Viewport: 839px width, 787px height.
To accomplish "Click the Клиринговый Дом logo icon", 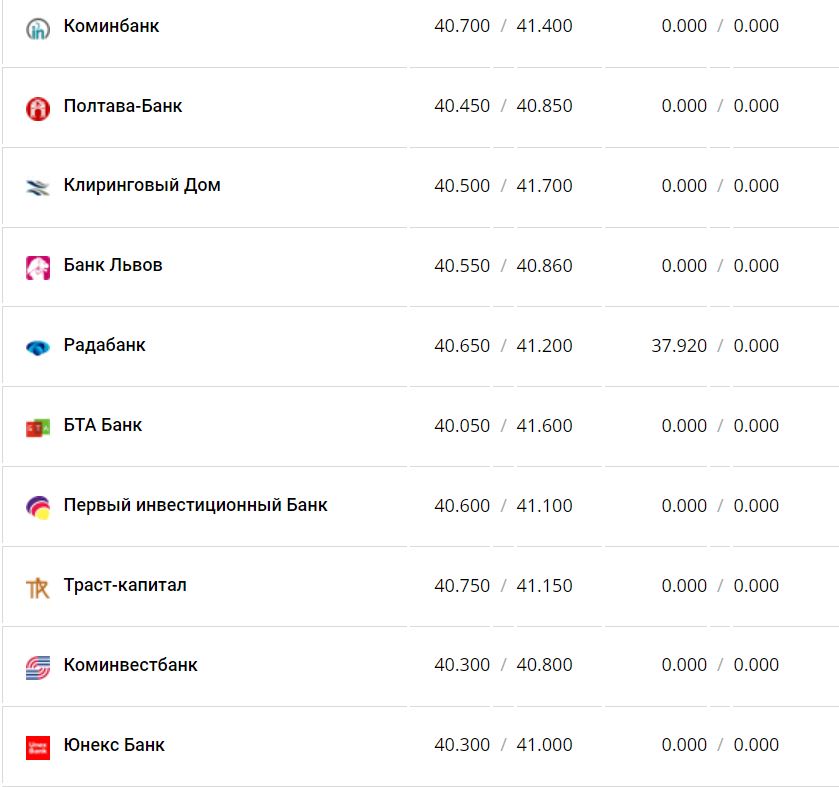I will (38, 187).
